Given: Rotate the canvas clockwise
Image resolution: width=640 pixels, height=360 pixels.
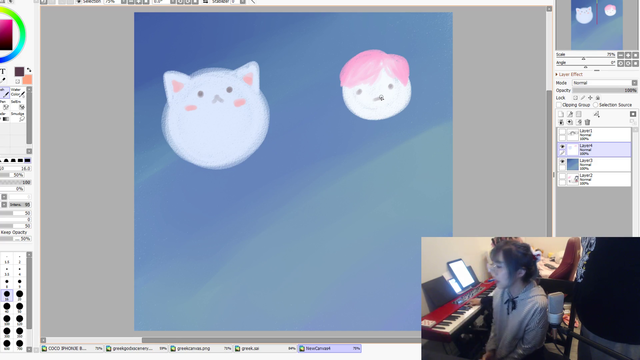Looking at the screenshot, I should click(x=628, y=63).
